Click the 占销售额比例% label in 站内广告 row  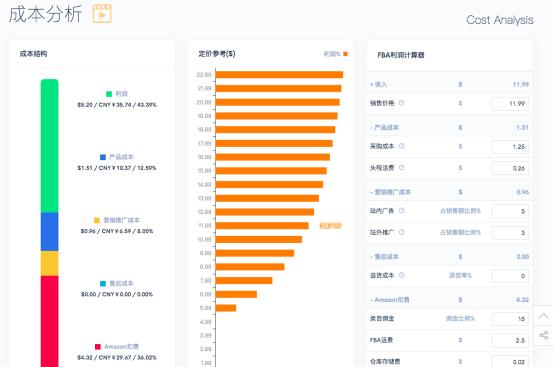460,211
